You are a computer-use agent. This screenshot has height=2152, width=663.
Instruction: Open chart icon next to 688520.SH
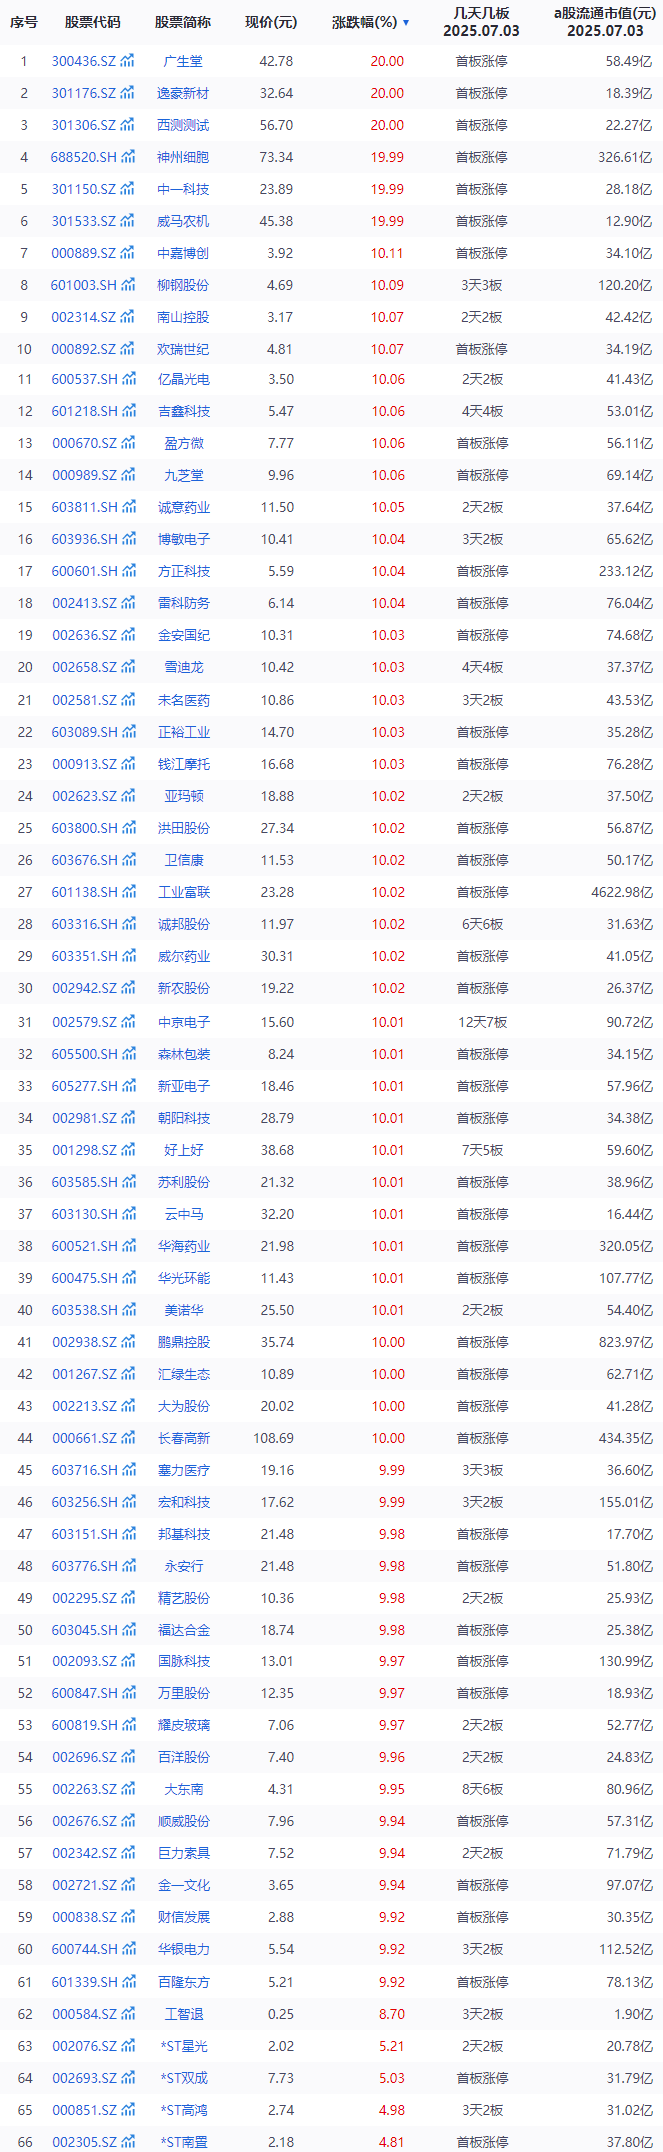coord(127,157)
